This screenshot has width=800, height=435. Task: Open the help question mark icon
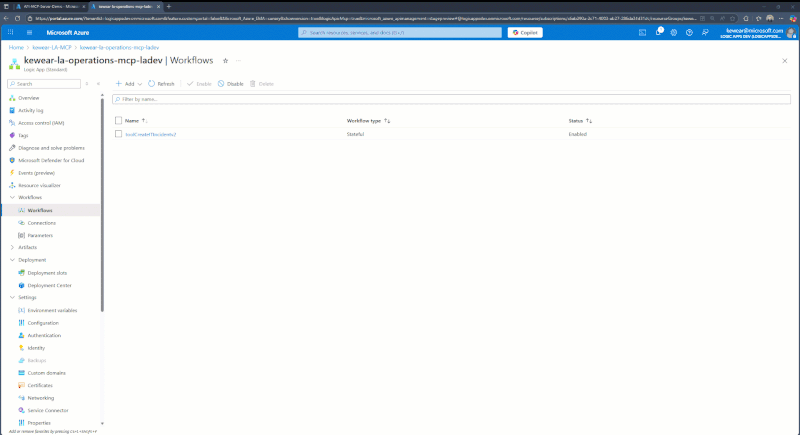[x=689, y=32]
